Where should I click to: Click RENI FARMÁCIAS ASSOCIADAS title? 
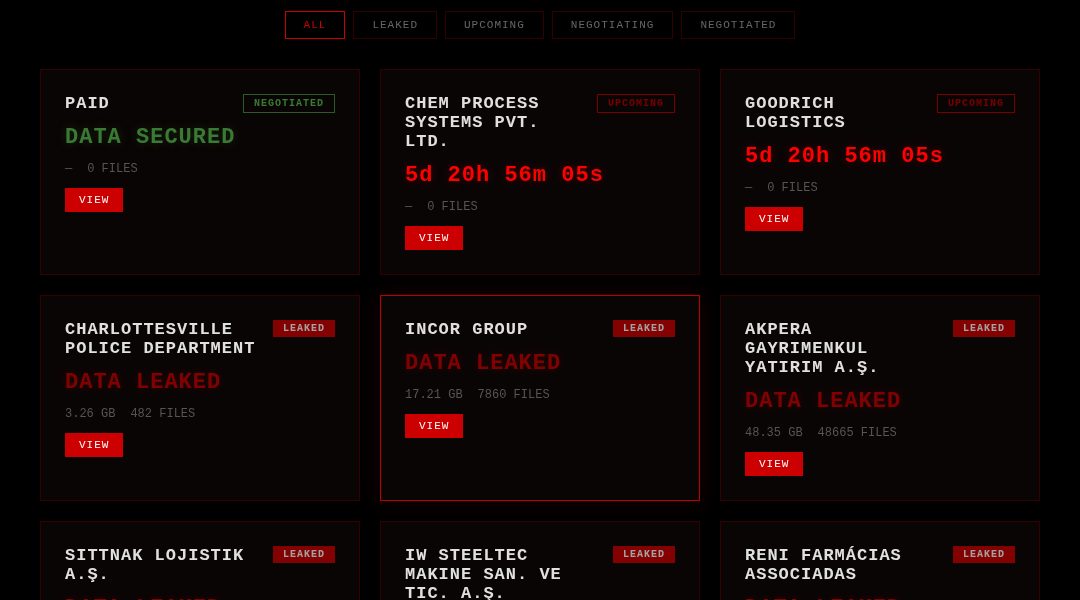(x=823, y=565)
